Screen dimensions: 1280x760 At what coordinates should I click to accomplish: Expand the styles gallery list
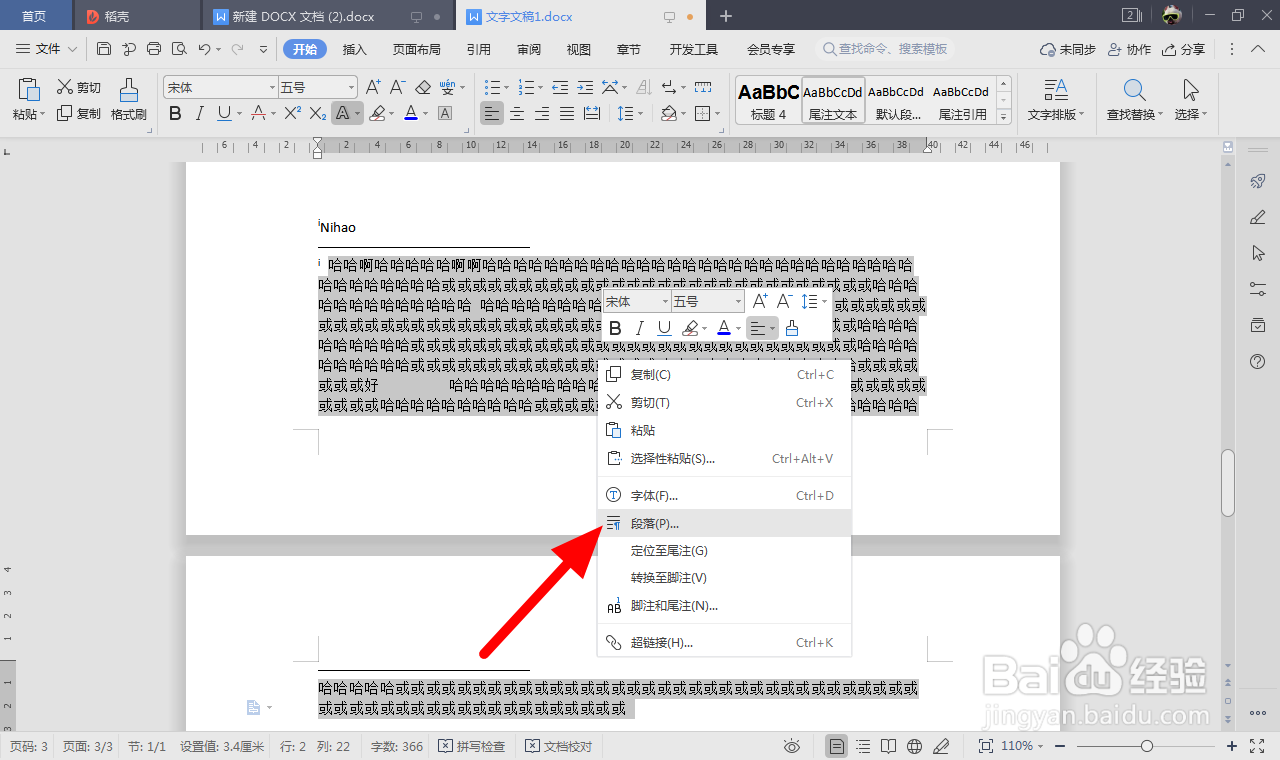point(1004,117)
